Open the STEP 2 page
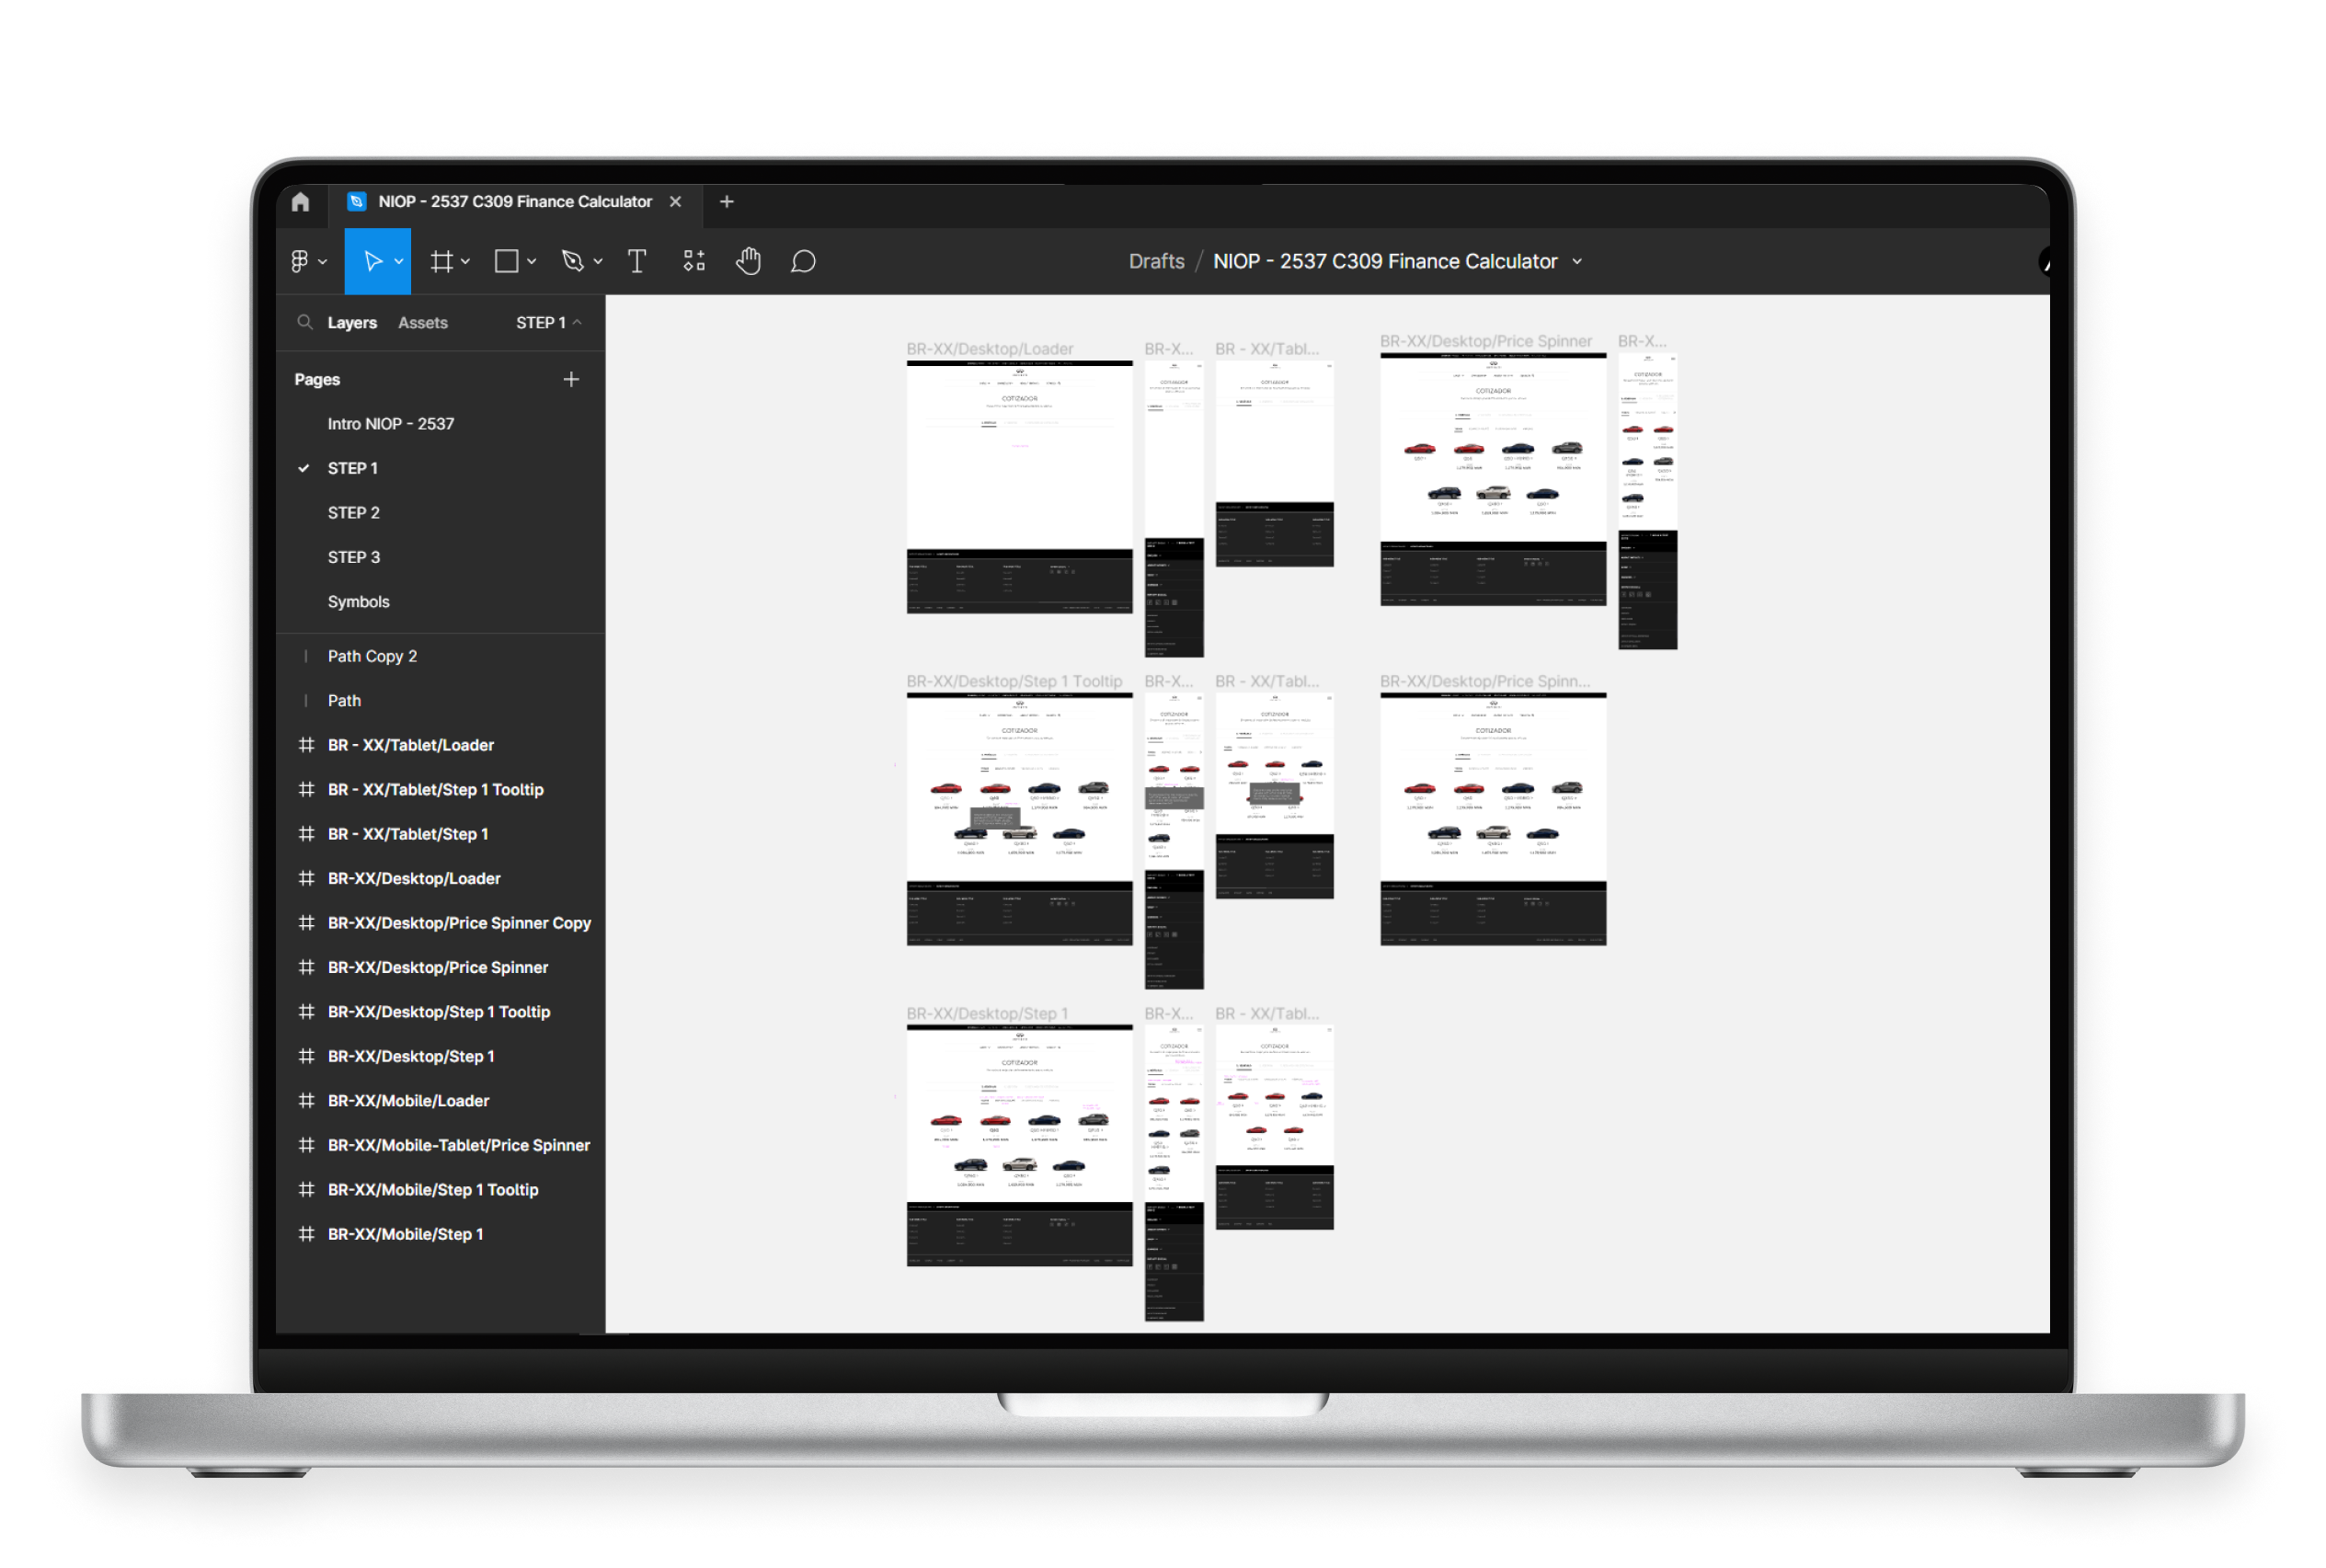The height and width of the screenshot is (1568, 2326). pos(353,513)
